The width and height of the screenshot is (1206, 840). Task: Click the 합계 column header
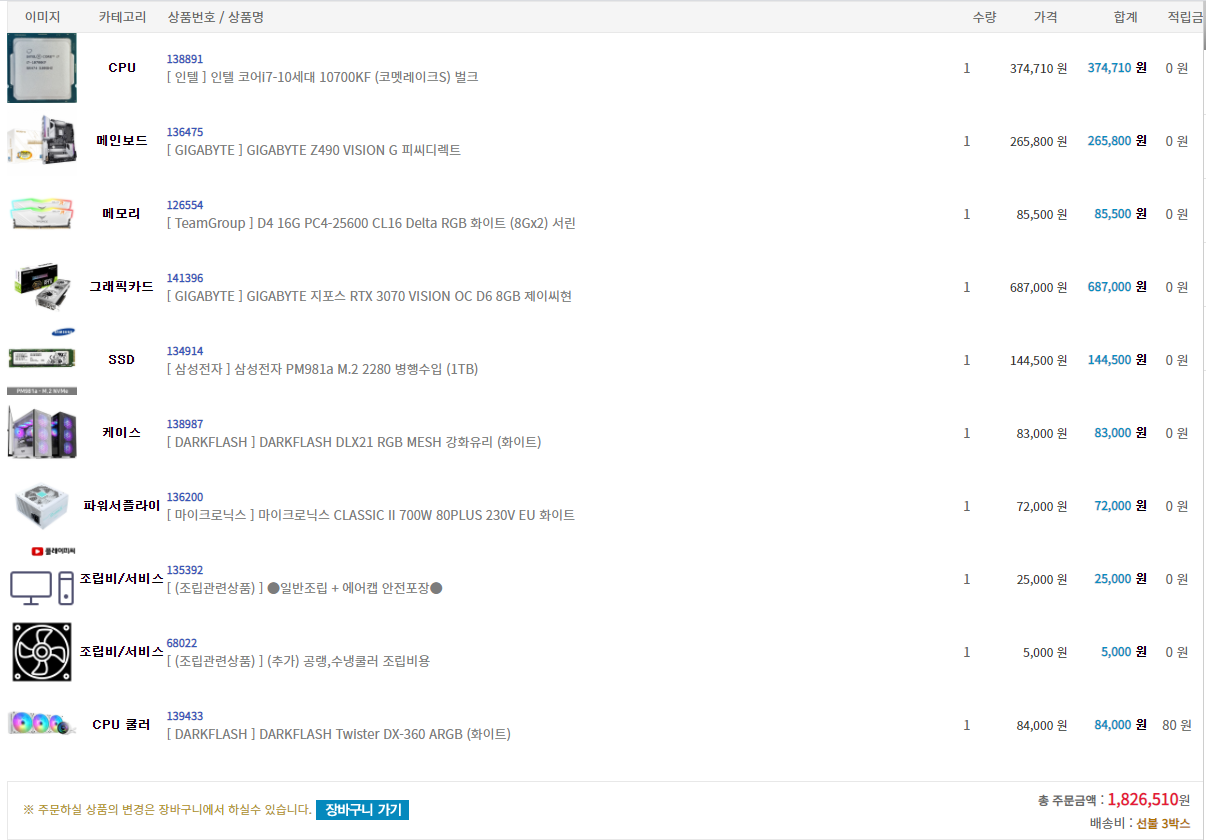1125,17
